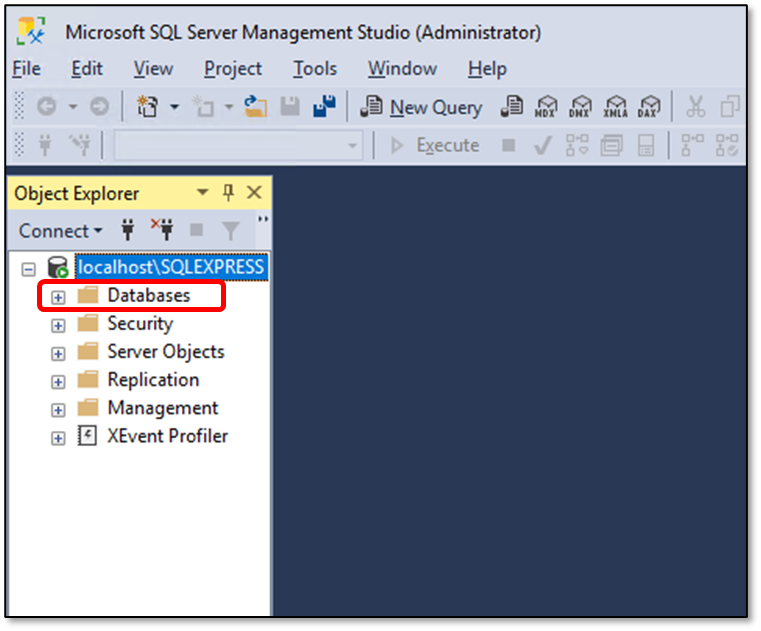Show more Object Explorer toolbar options
This screenshot has width=761, height=631.
pos(263,219)
